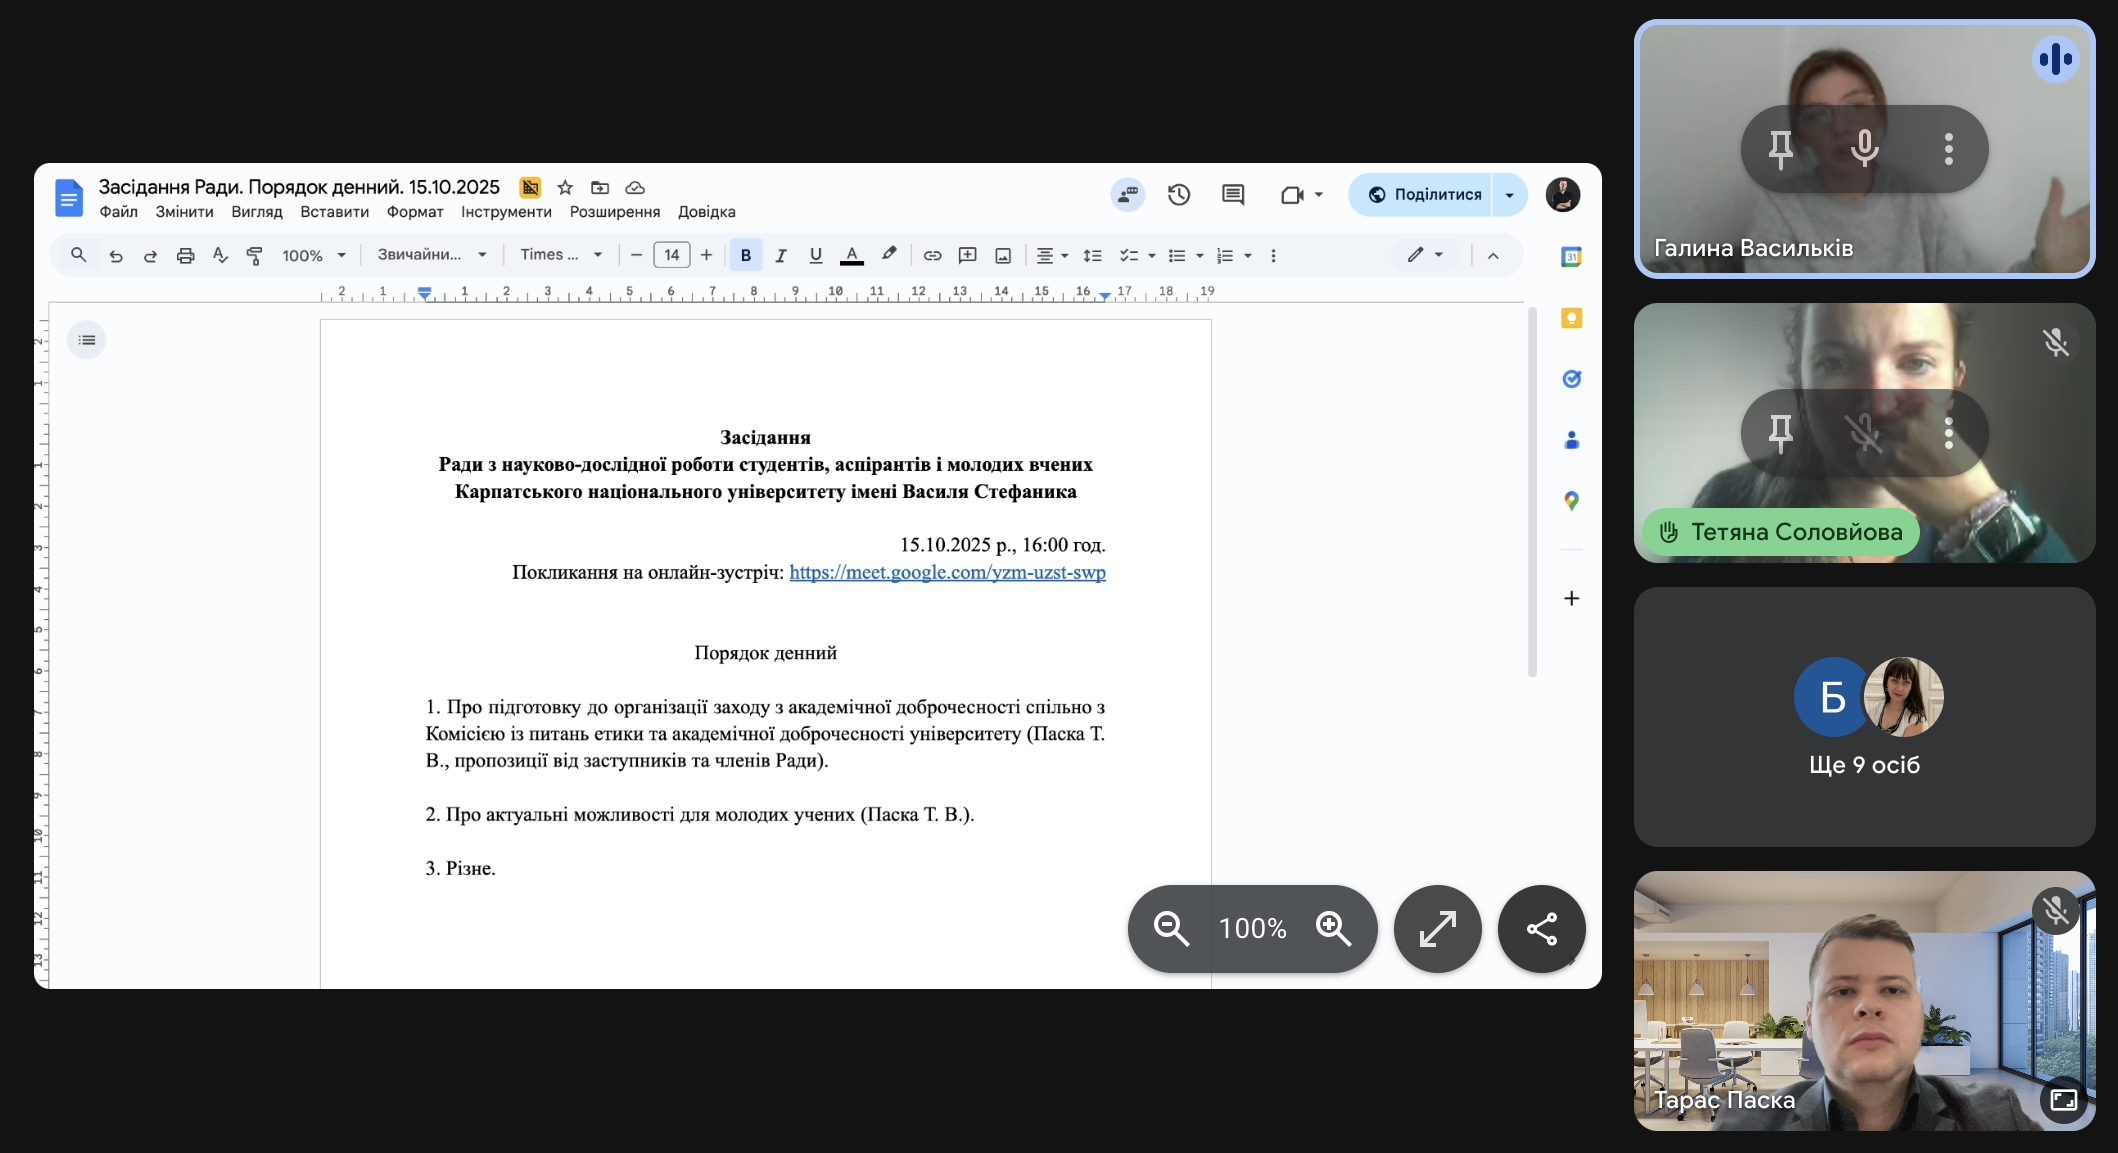Pin Тетяна Соловйова video tile

pyautogui.click(x=1780, y=433)
